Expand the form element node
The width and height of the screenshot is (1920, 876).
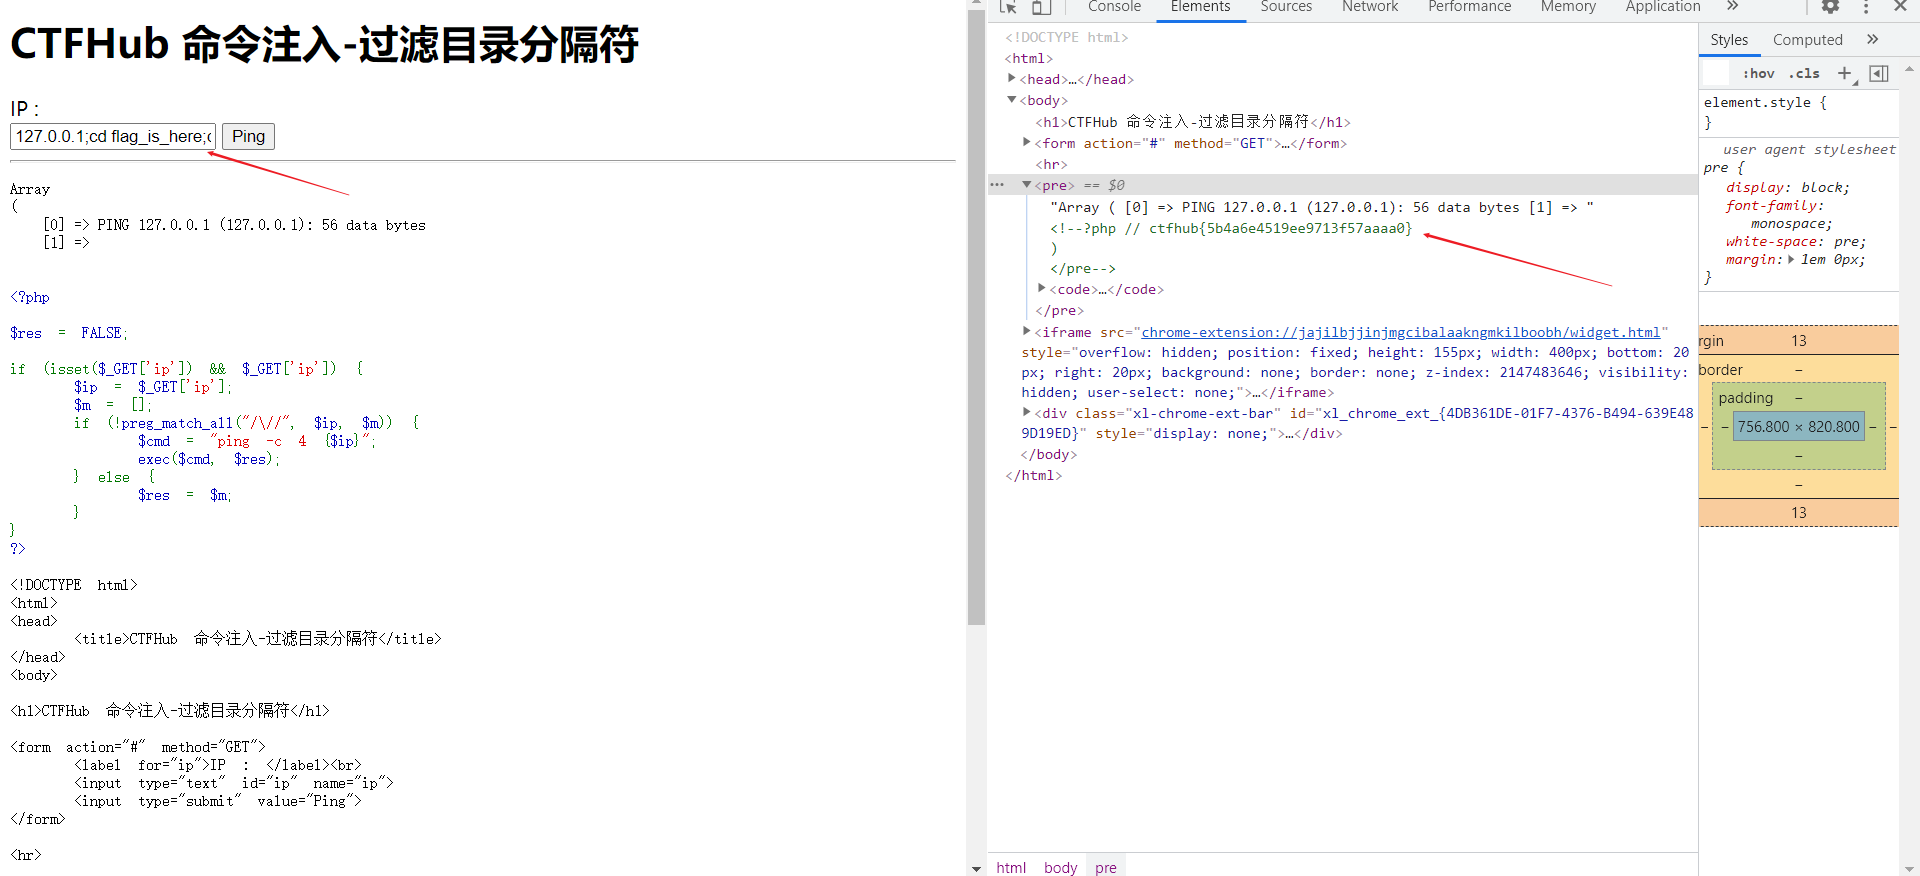[x=1027, y=142]
